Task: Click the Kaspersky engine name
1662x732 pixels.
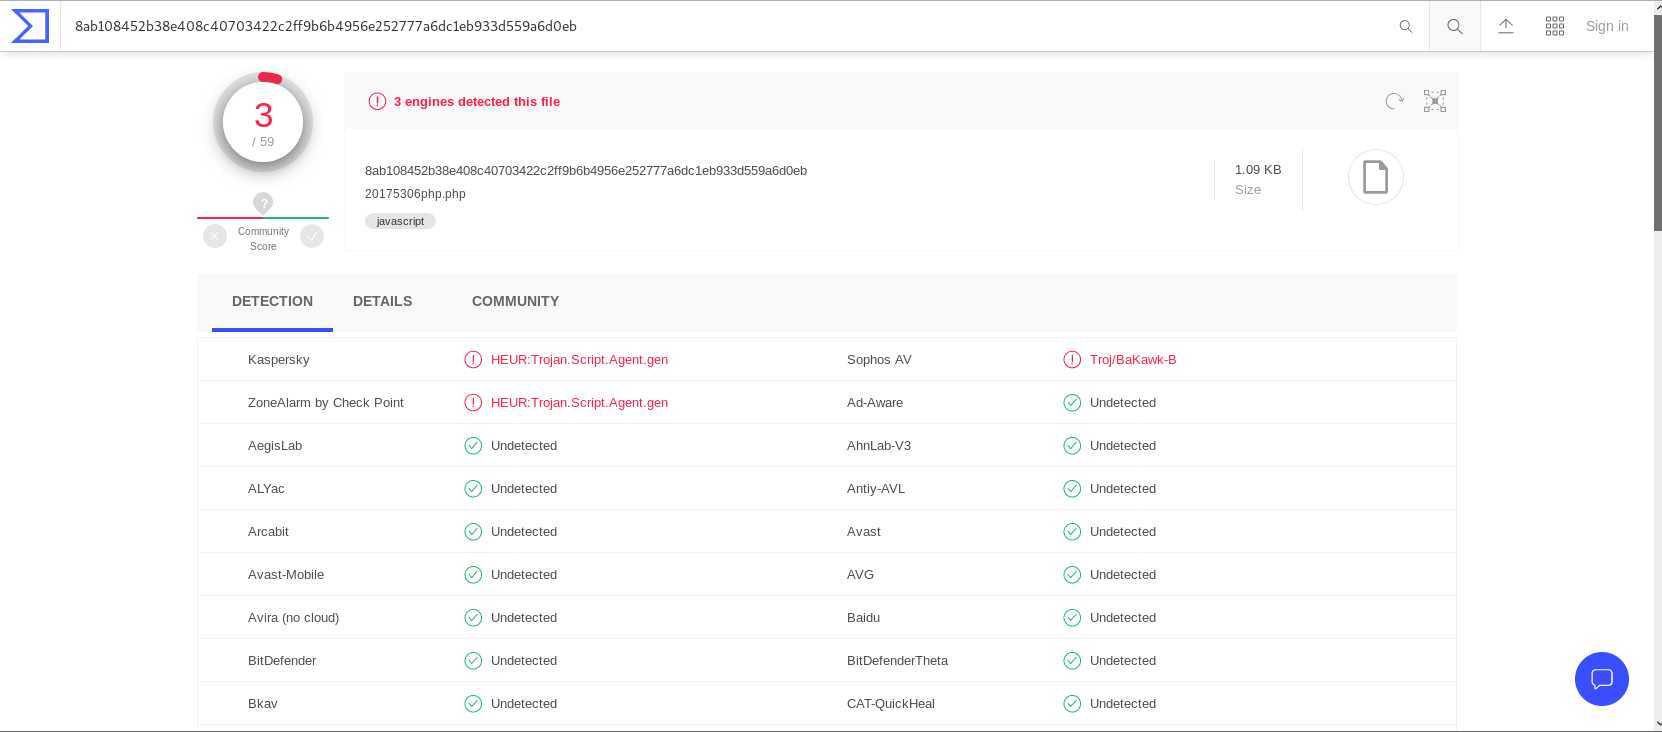Action: 278,359
